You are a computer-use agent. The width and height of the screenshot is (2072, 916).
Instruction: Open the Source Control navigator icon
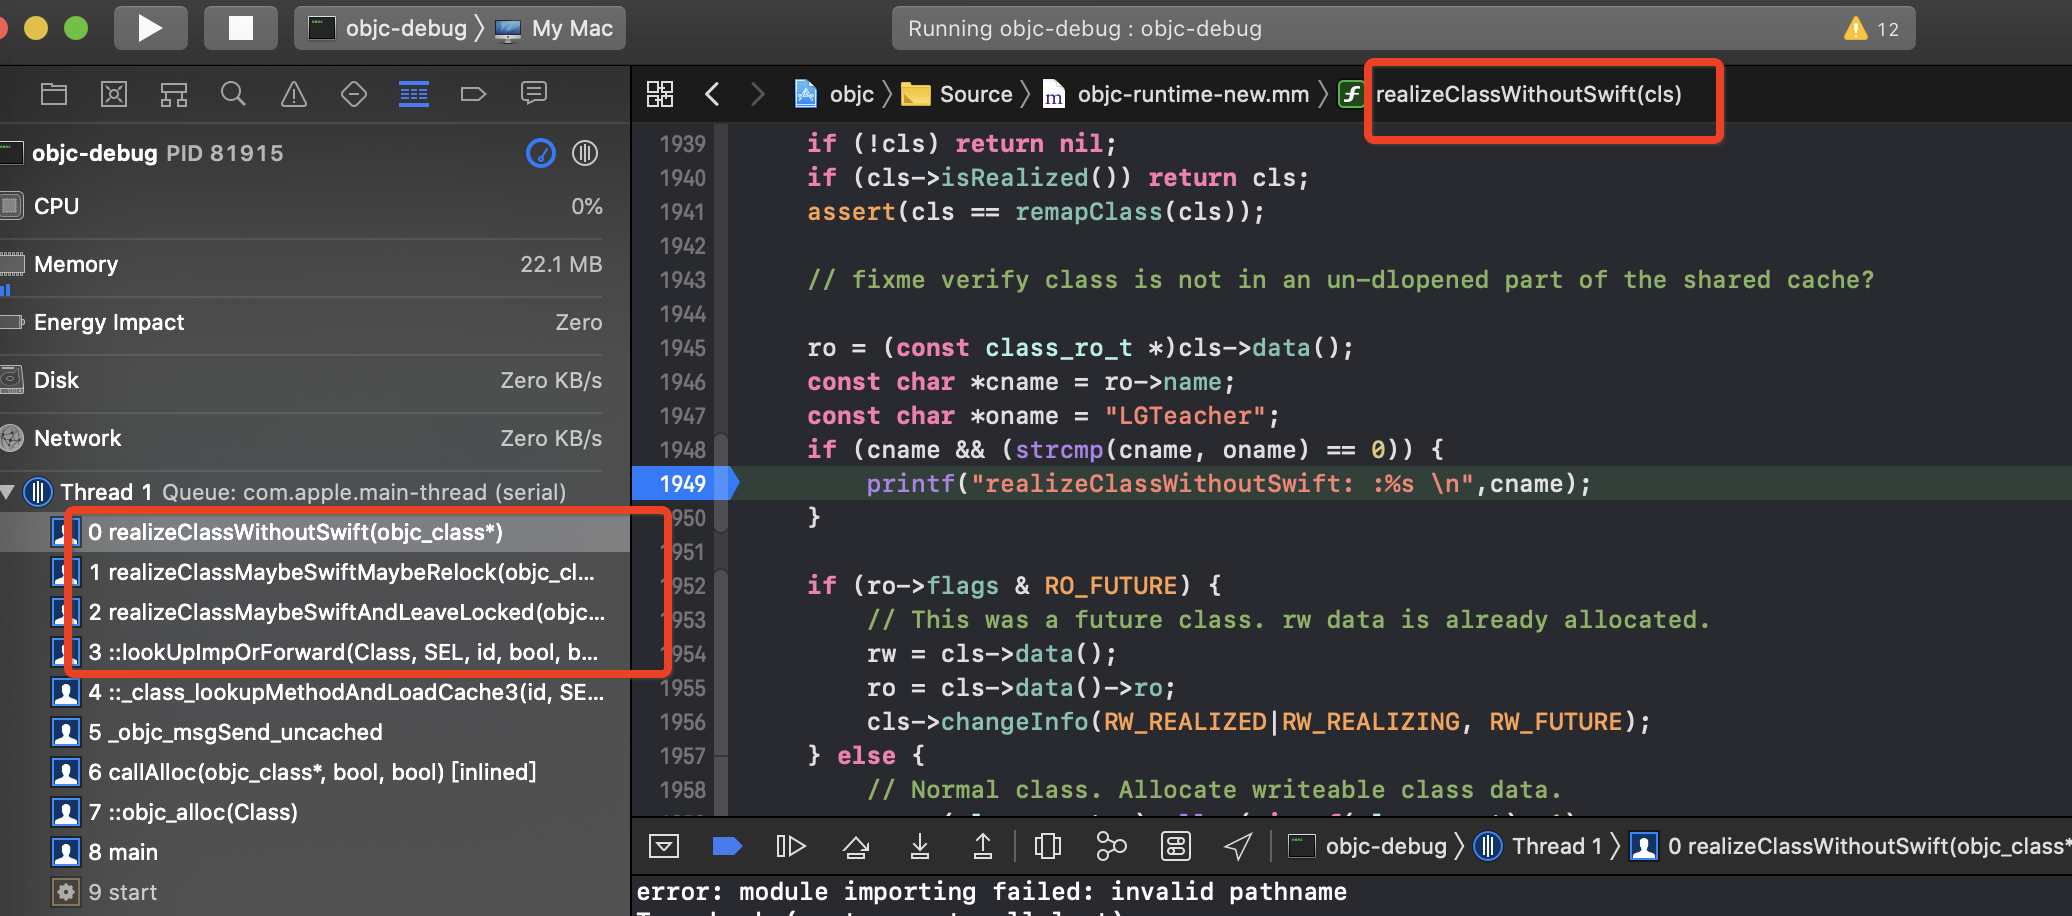pos(114,94)
